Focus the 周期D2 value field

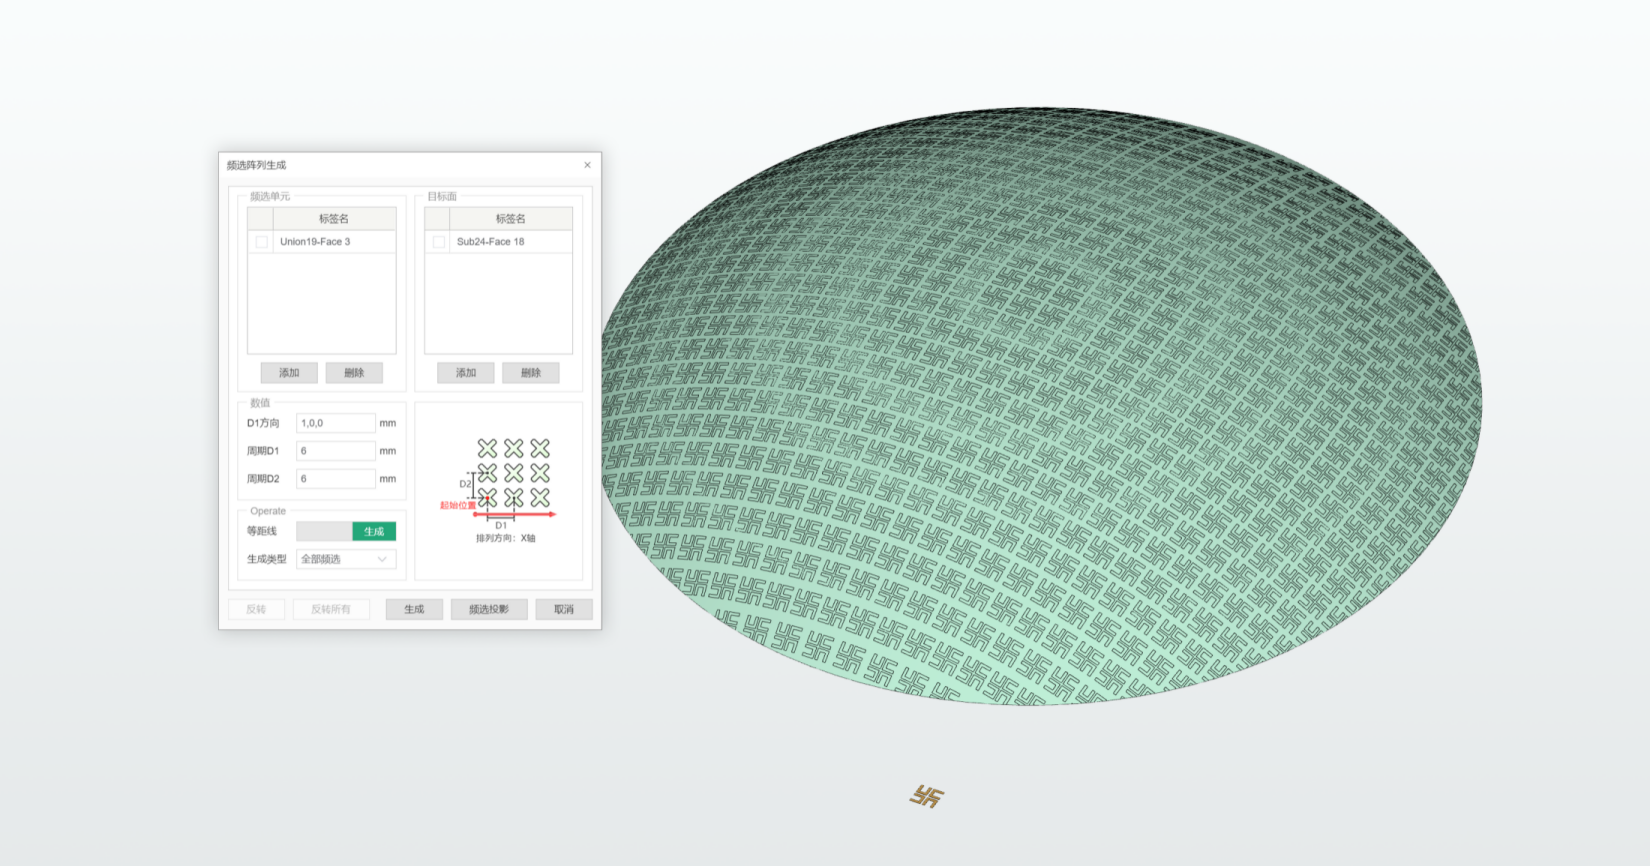click(335, 479)
